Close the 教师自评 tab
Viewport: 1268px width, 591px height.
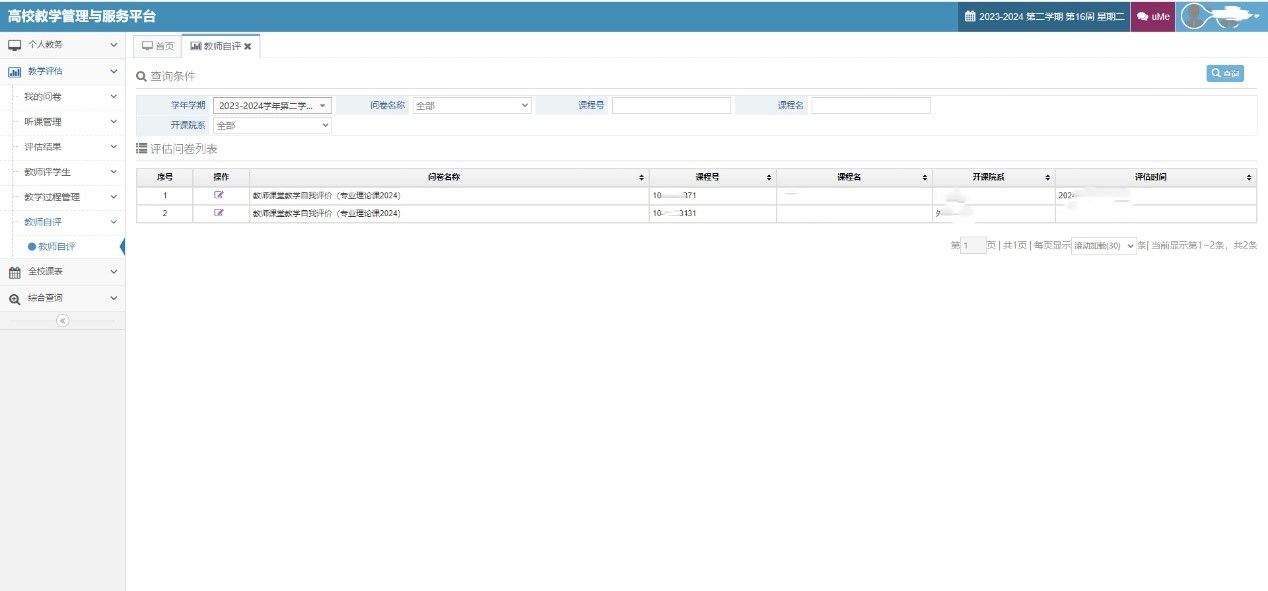click(248, 46)
